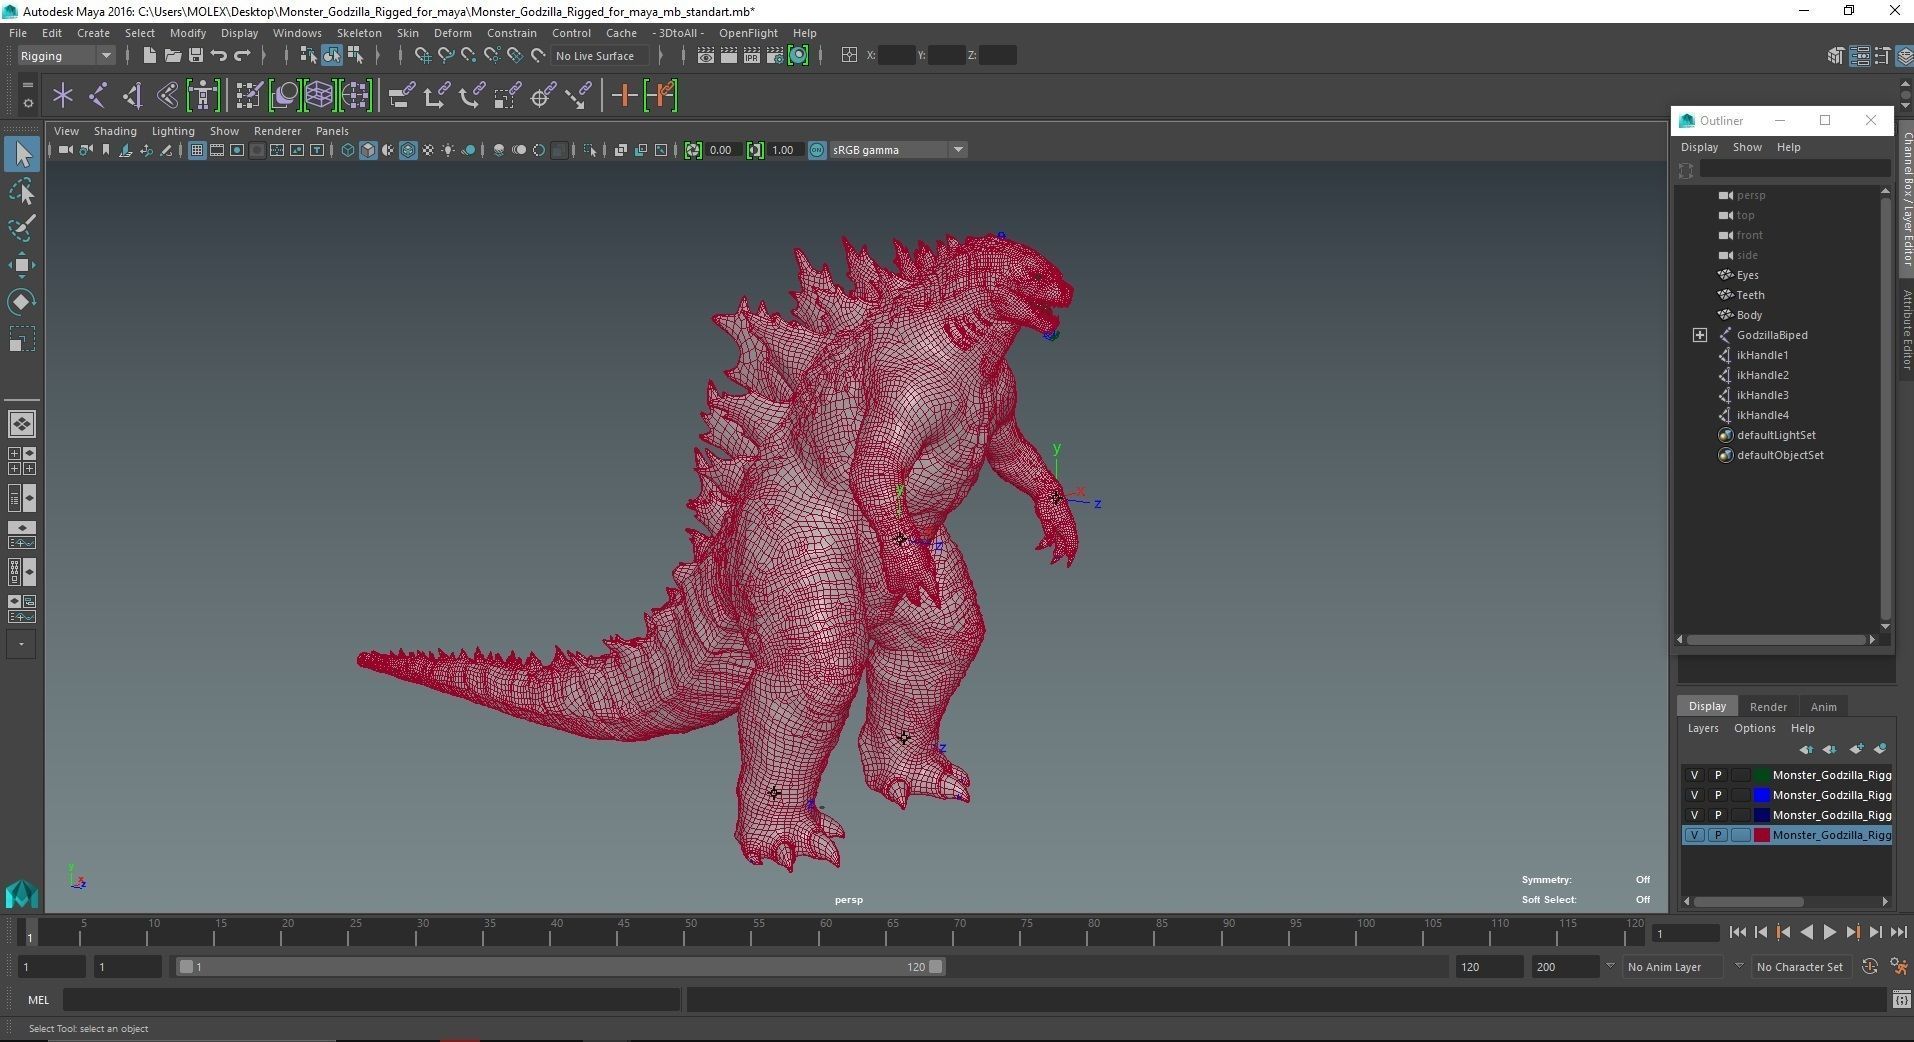
Task: Toggle visibility of the red Monster_Godzilla layer
Action: 1694,835
